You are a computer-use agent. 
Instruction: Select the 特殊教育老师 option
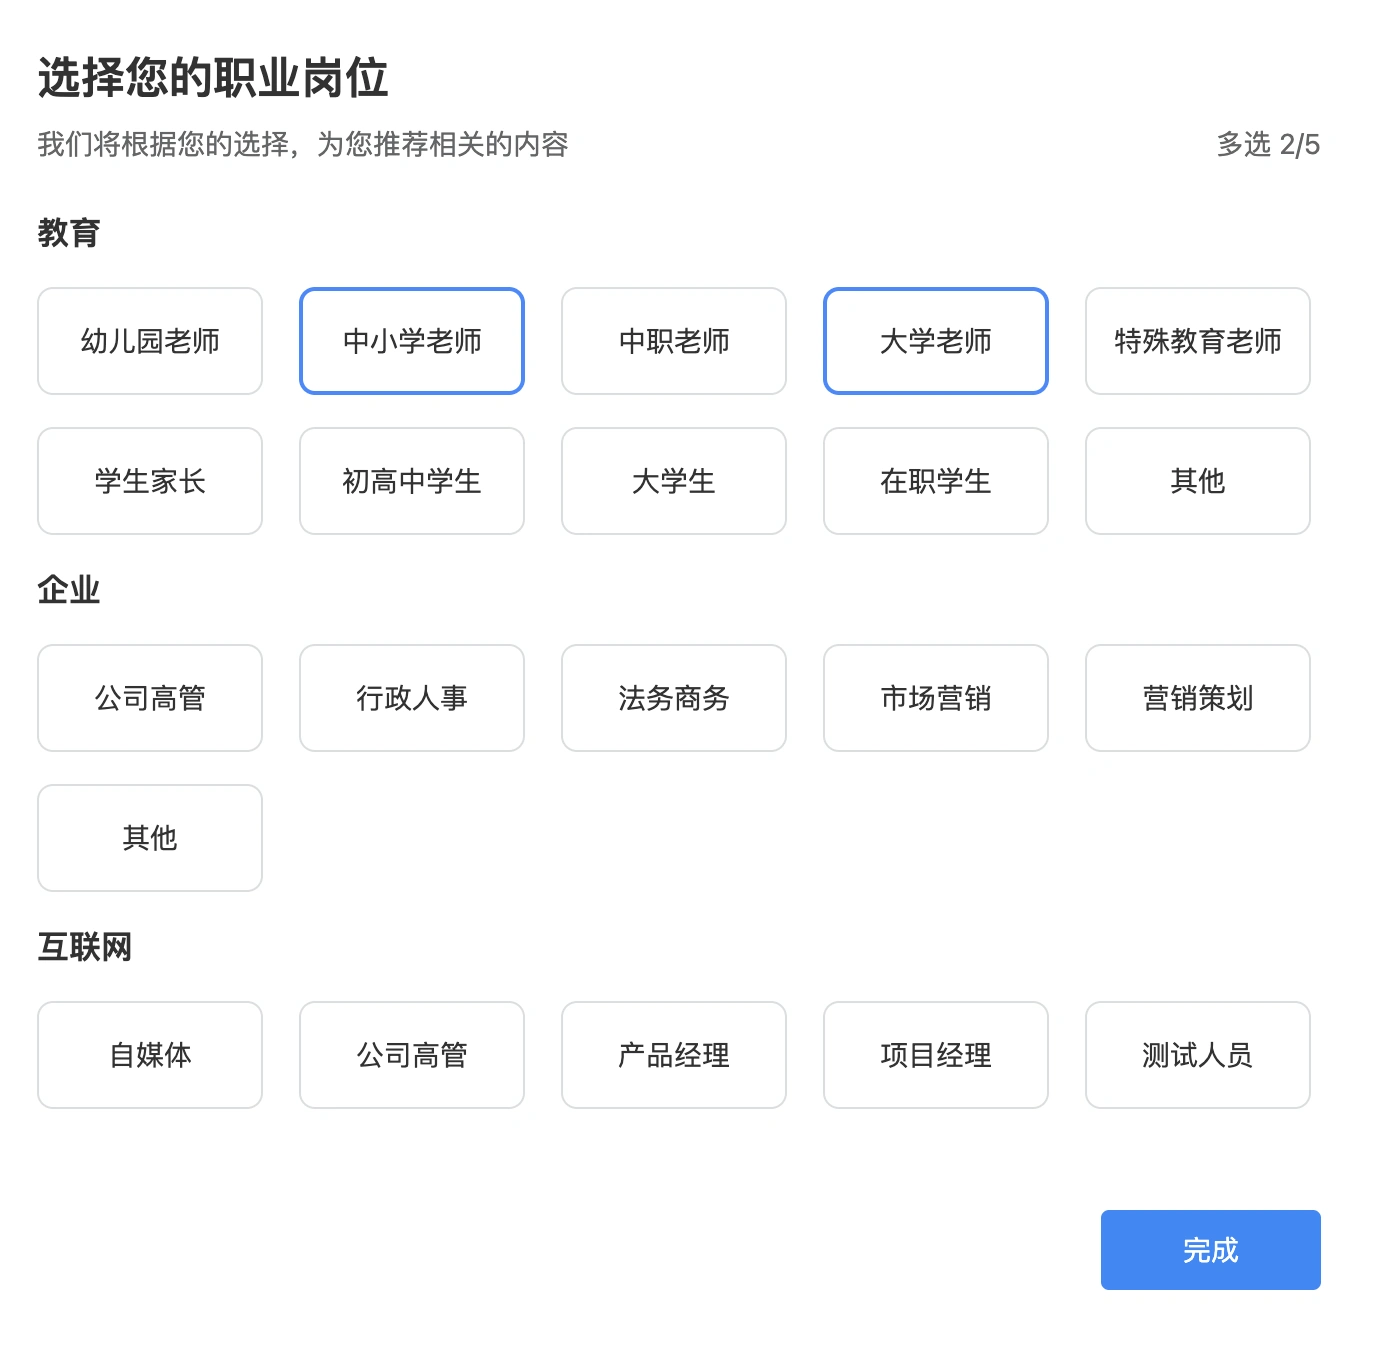pos(1197,340)
